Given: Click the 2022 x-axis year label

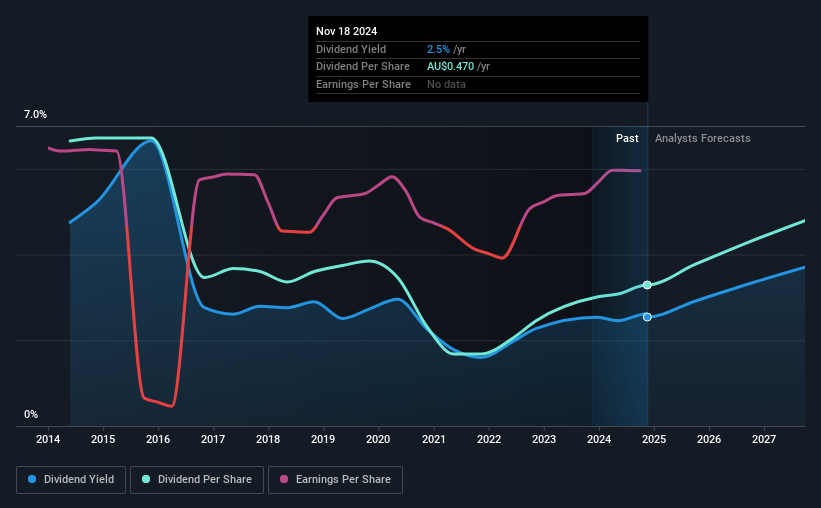Looking at the screenshot, I should [489, 439].
